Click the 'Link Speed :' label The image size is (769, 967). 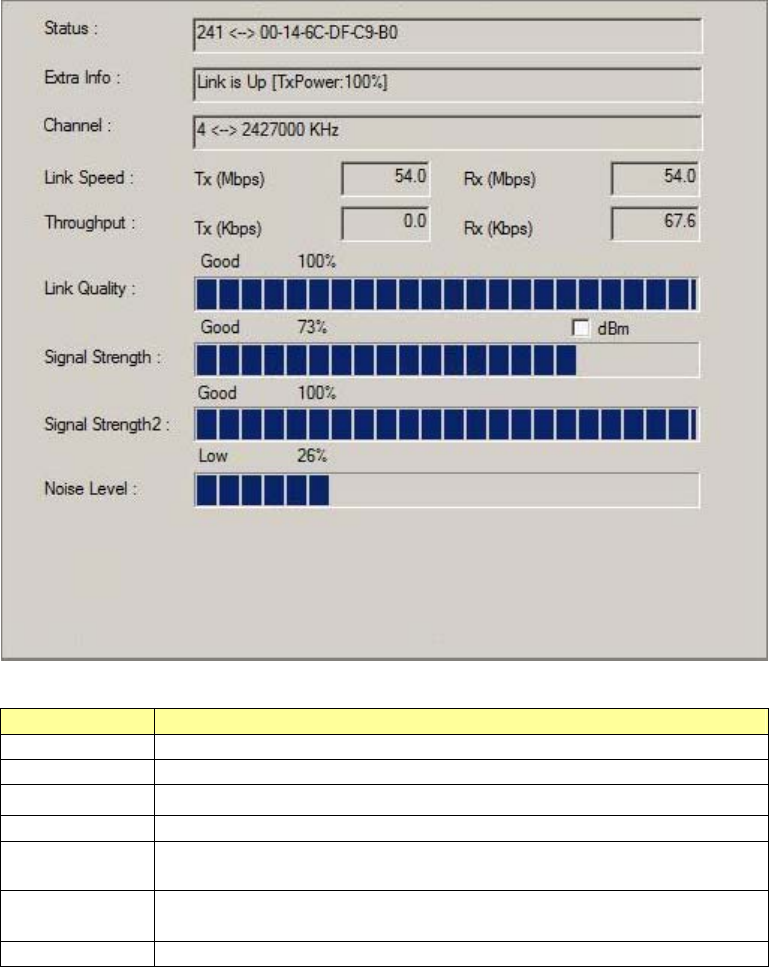click(x=89, y=178)
